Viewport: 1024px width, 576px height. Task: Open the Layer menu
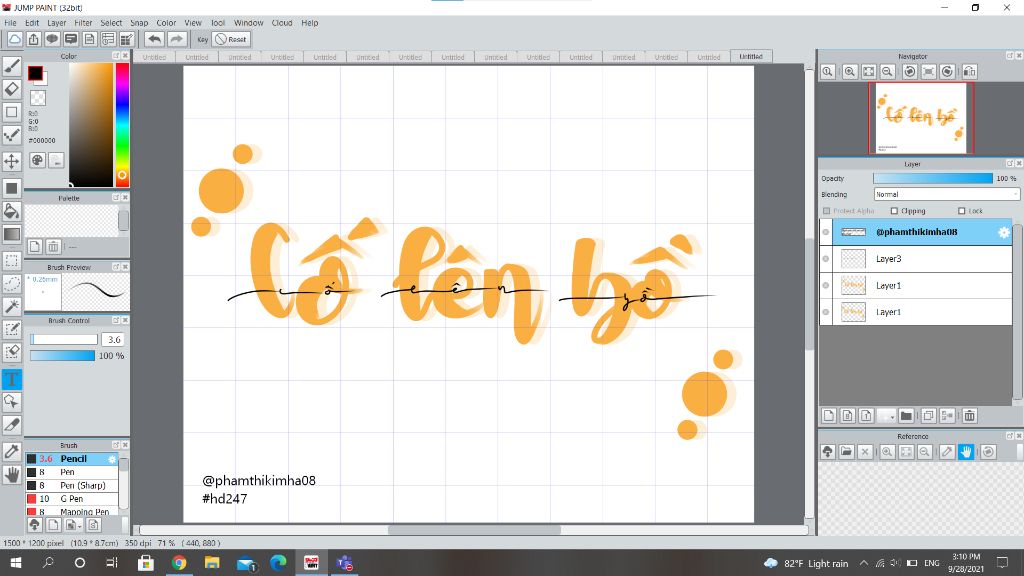(x=57, y=23)
